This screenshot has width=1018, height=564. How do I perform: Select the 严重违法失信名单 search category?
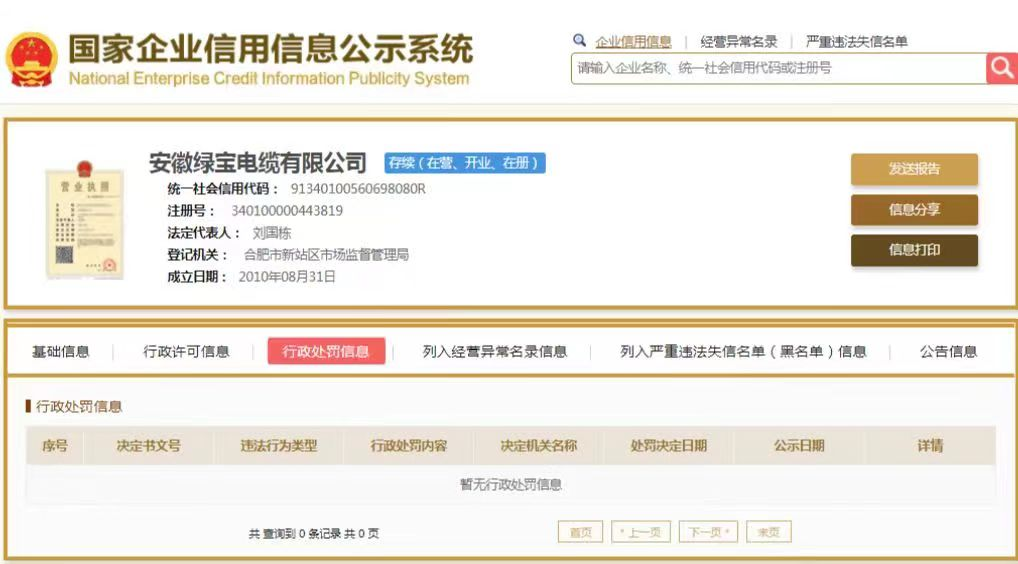(856, 42)
